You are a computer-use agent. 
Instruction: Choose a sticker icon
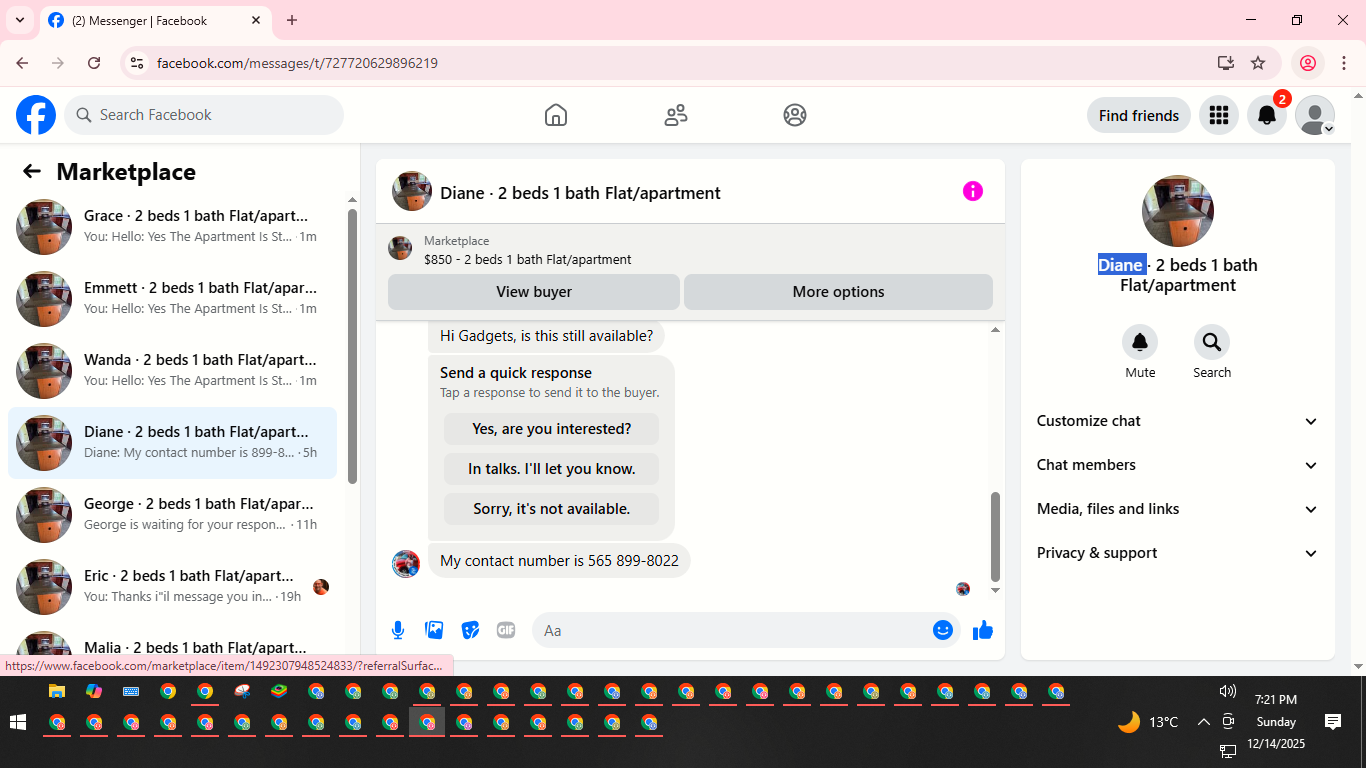click(x=470, y=630)
